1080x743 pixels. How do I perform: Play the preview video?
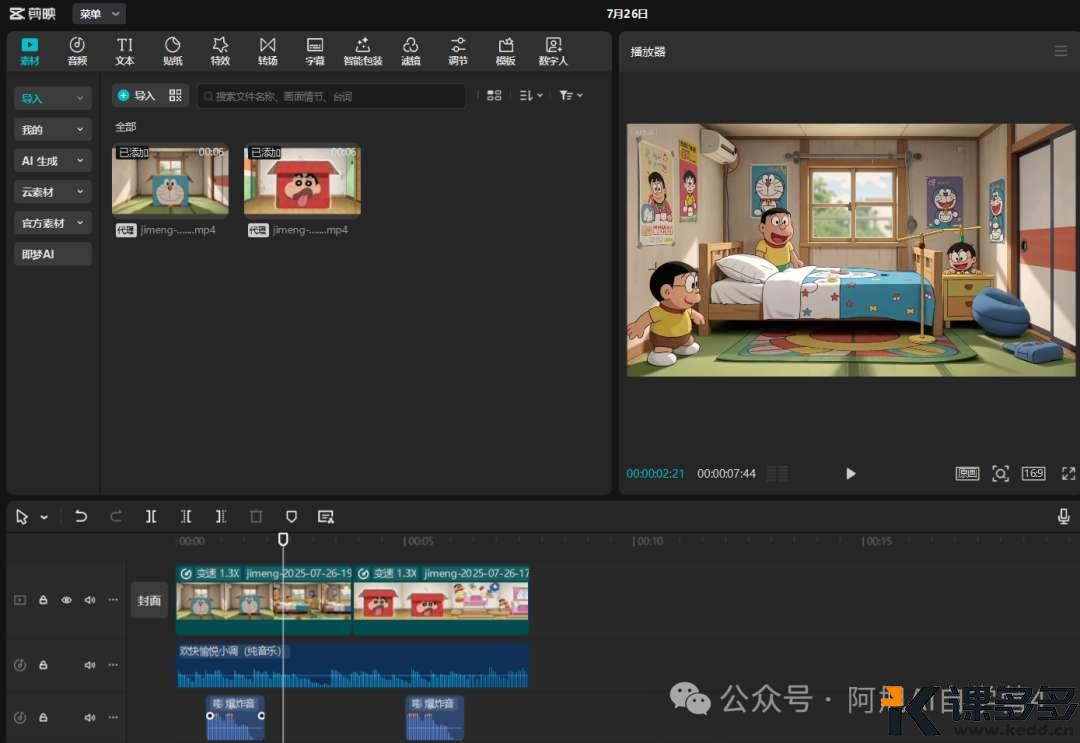(x=851, y=474)
